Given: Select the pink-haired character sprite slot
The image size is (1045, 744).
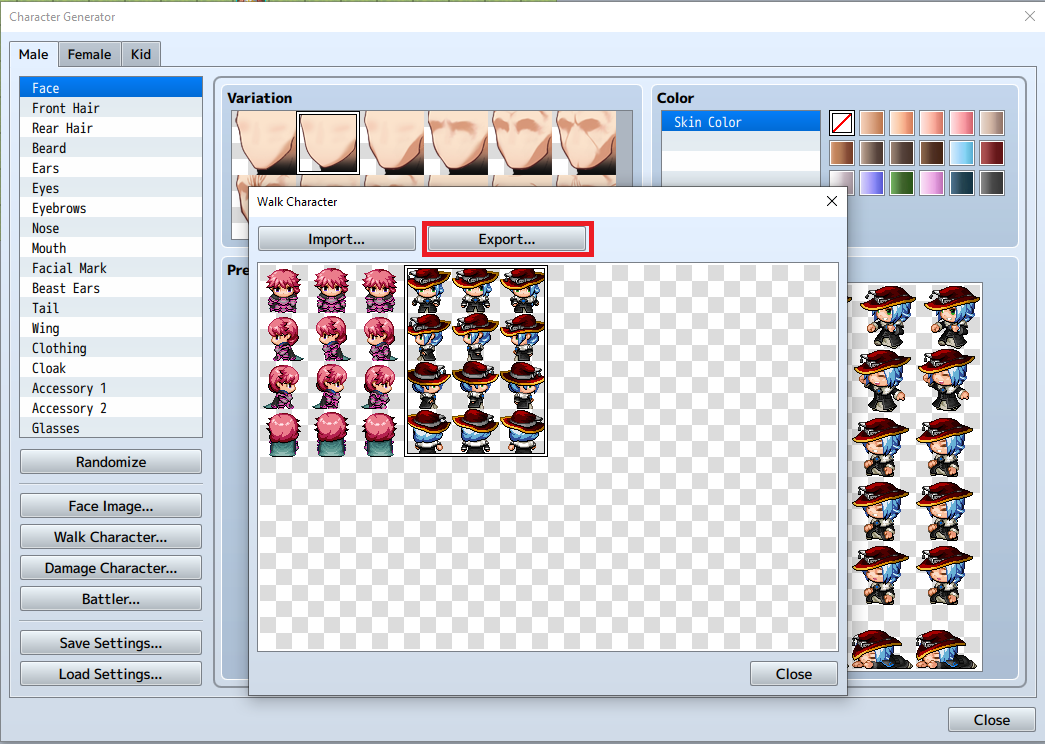Looking at the screenshot, I should [331, 361].
